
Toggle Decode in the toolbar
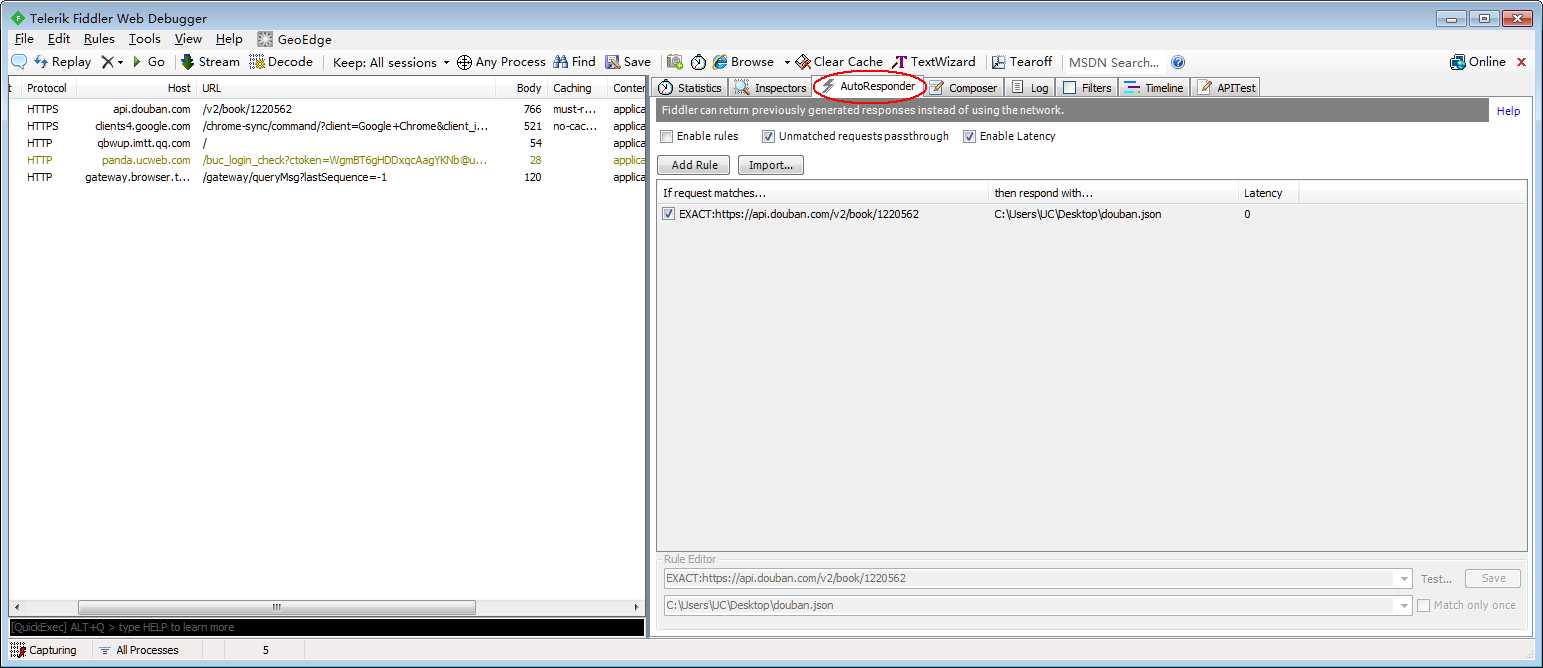[x=281, y=62]
